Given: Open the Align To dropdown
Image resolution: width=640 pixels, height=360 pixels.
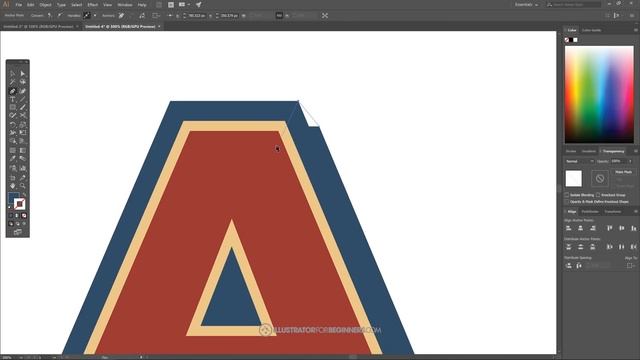Looking at the screenshot, I should (631, 266).
